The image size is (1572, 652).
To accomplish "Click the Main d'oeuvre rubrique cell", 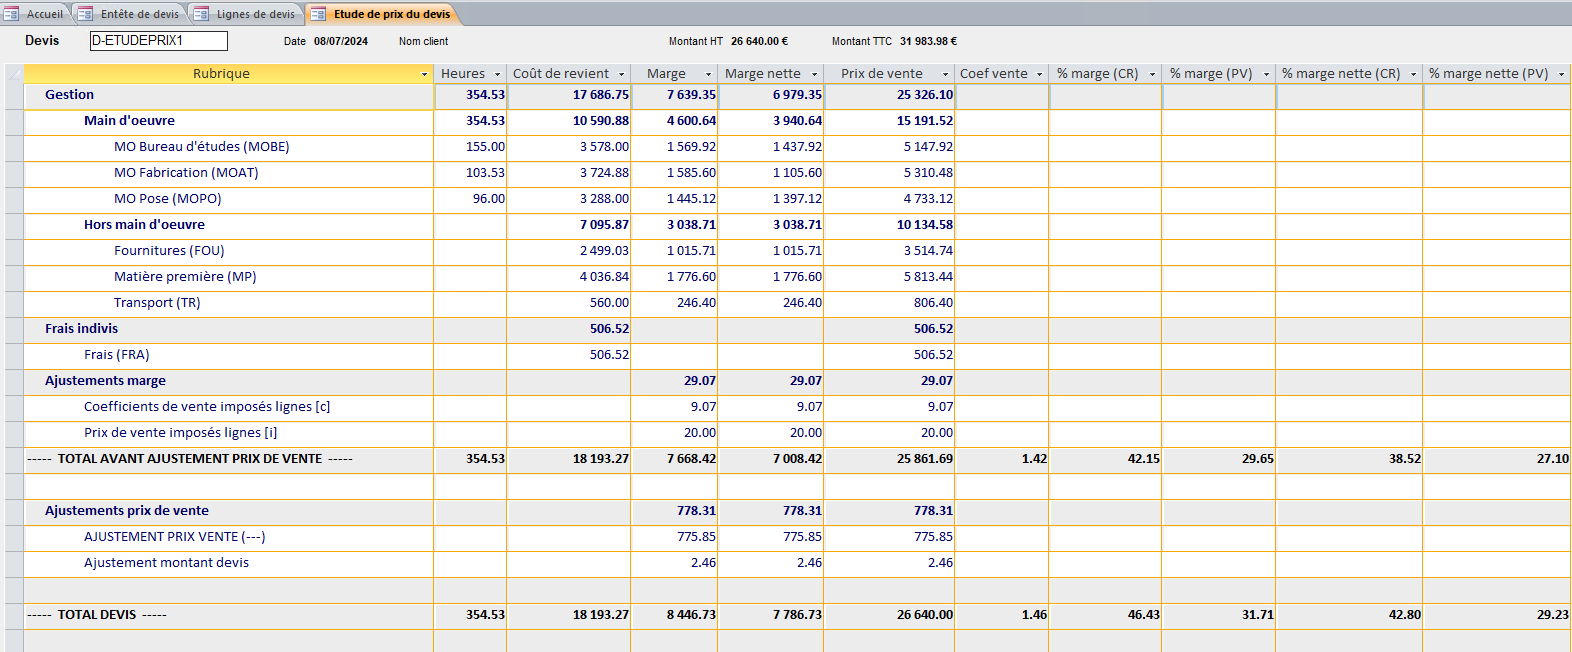I will pos(129,121).
